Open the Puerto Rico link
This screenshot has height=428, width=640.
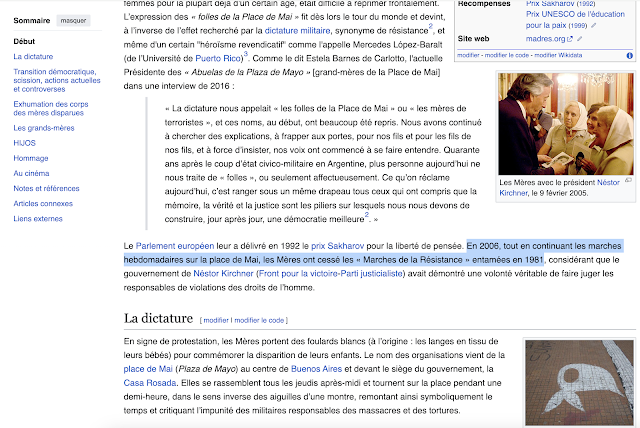pos(218,58)
